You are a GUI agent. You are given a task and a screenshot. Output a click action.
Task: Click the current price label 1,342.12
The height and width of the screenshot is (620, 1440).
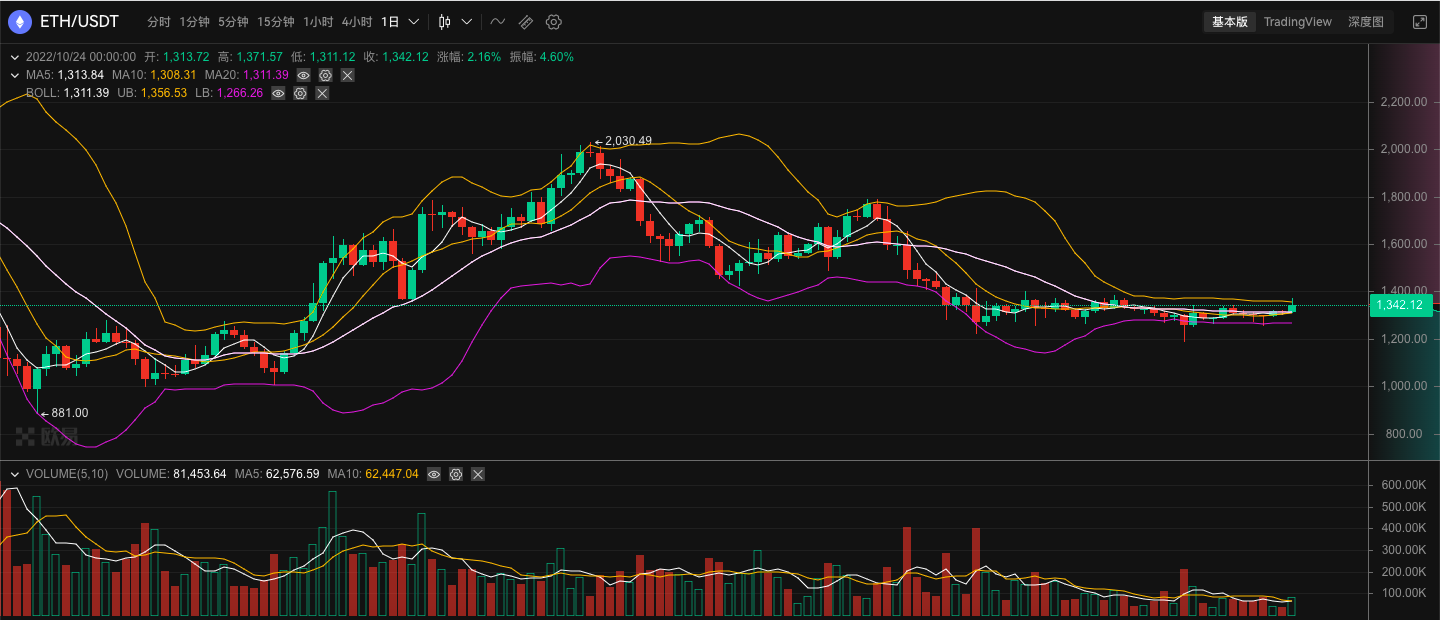[x=1399, y=305]
